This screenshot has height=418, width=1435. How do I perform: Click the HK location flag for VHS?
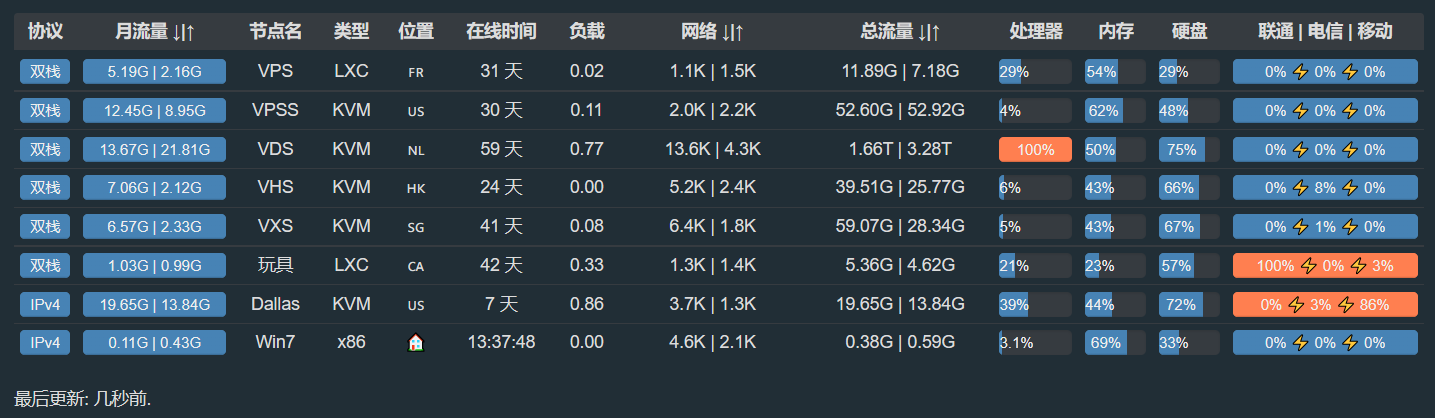[416, 188]
